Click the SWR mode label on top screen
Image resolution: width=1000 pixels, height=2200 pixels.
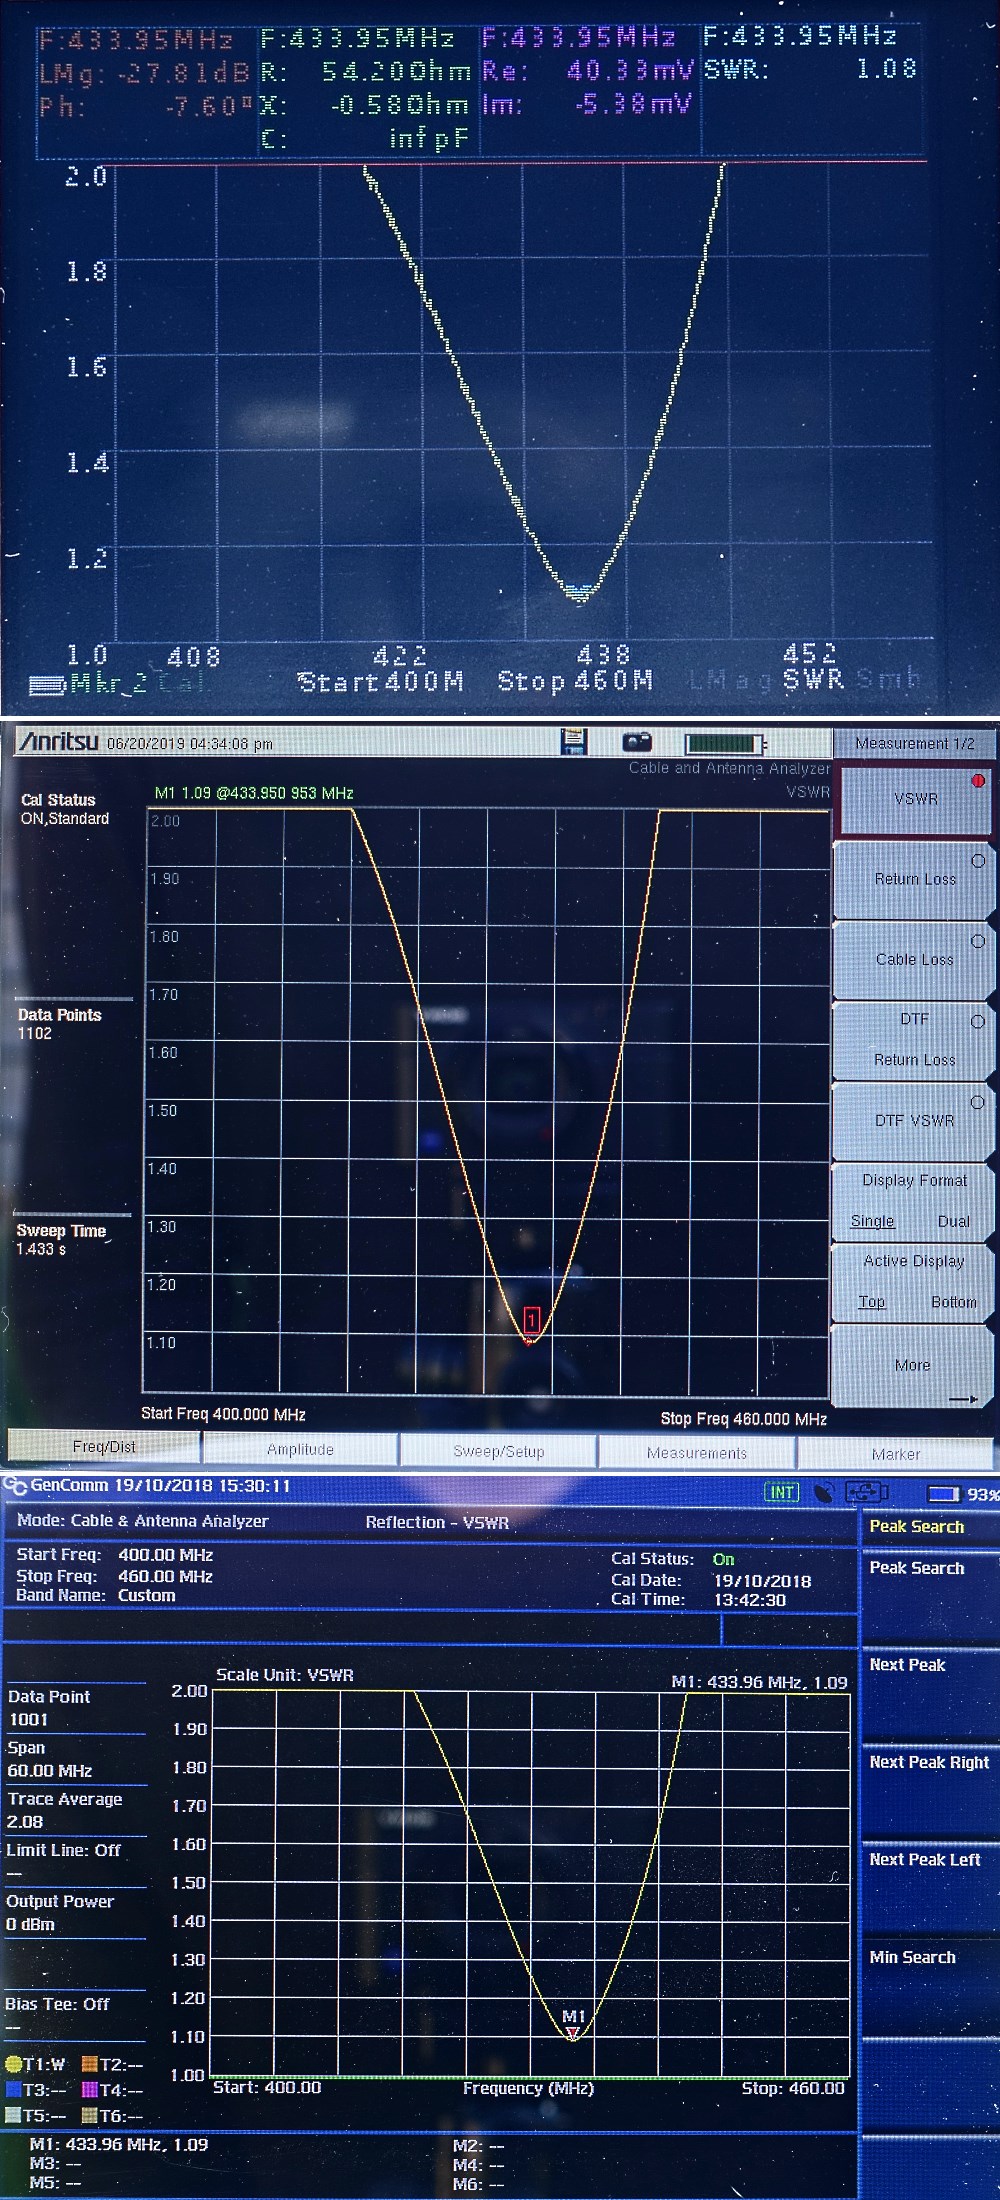point(813,679)
